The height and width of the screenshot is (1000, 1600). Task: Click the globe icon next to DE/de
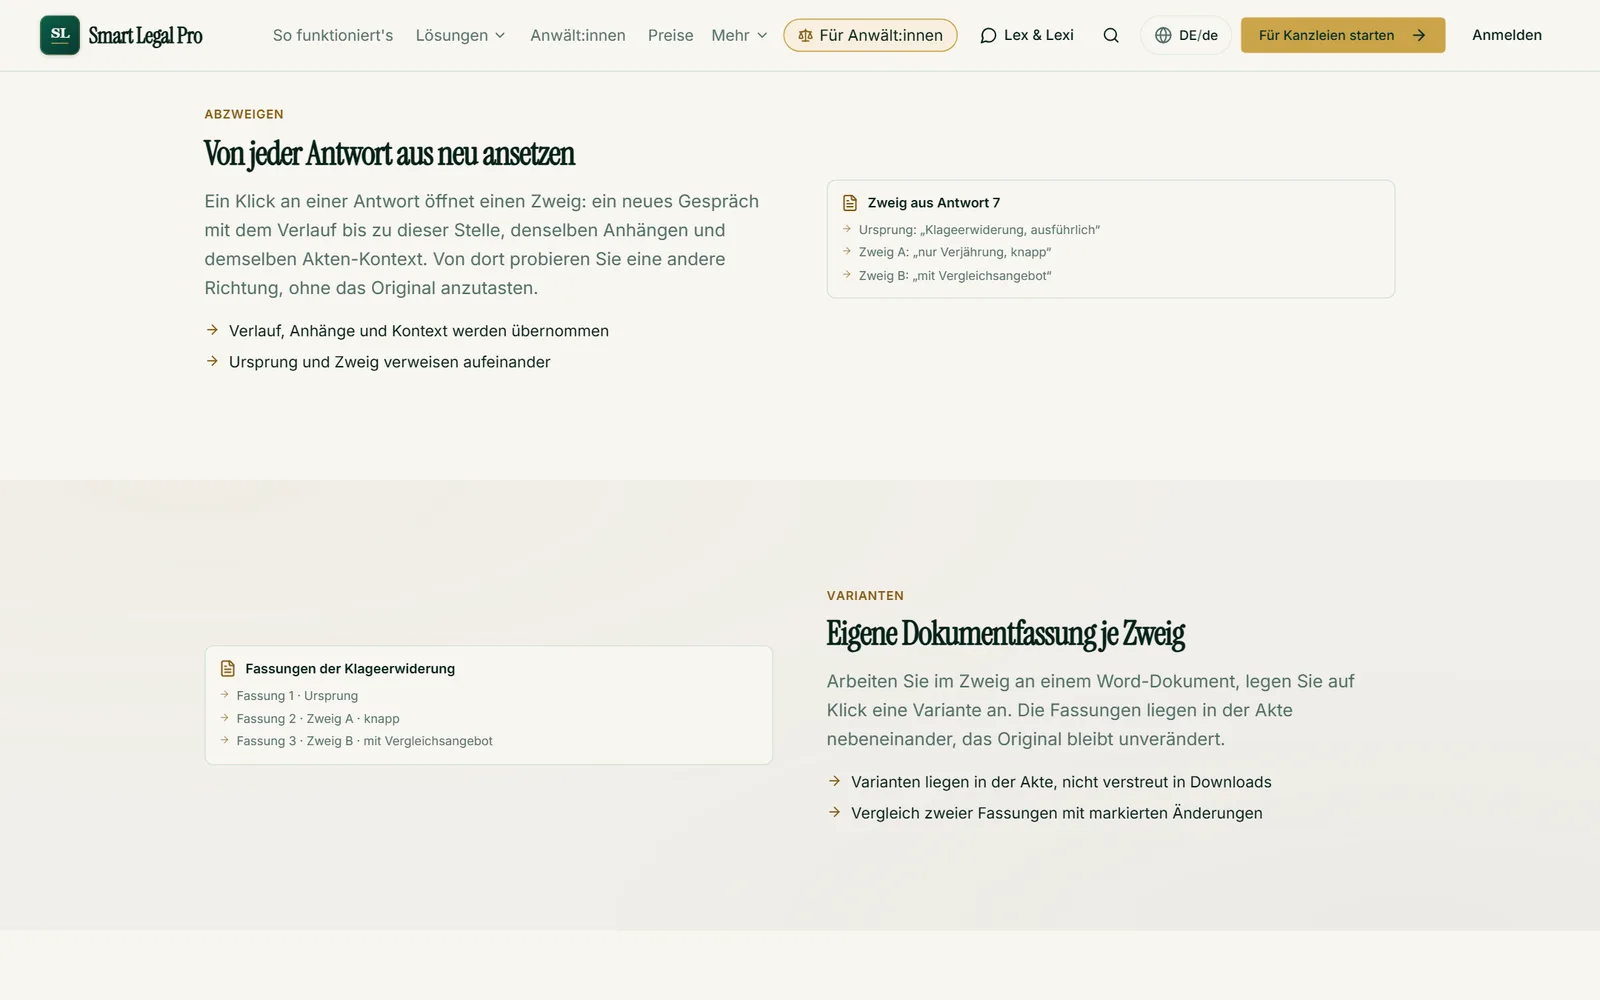(1163, 35)
